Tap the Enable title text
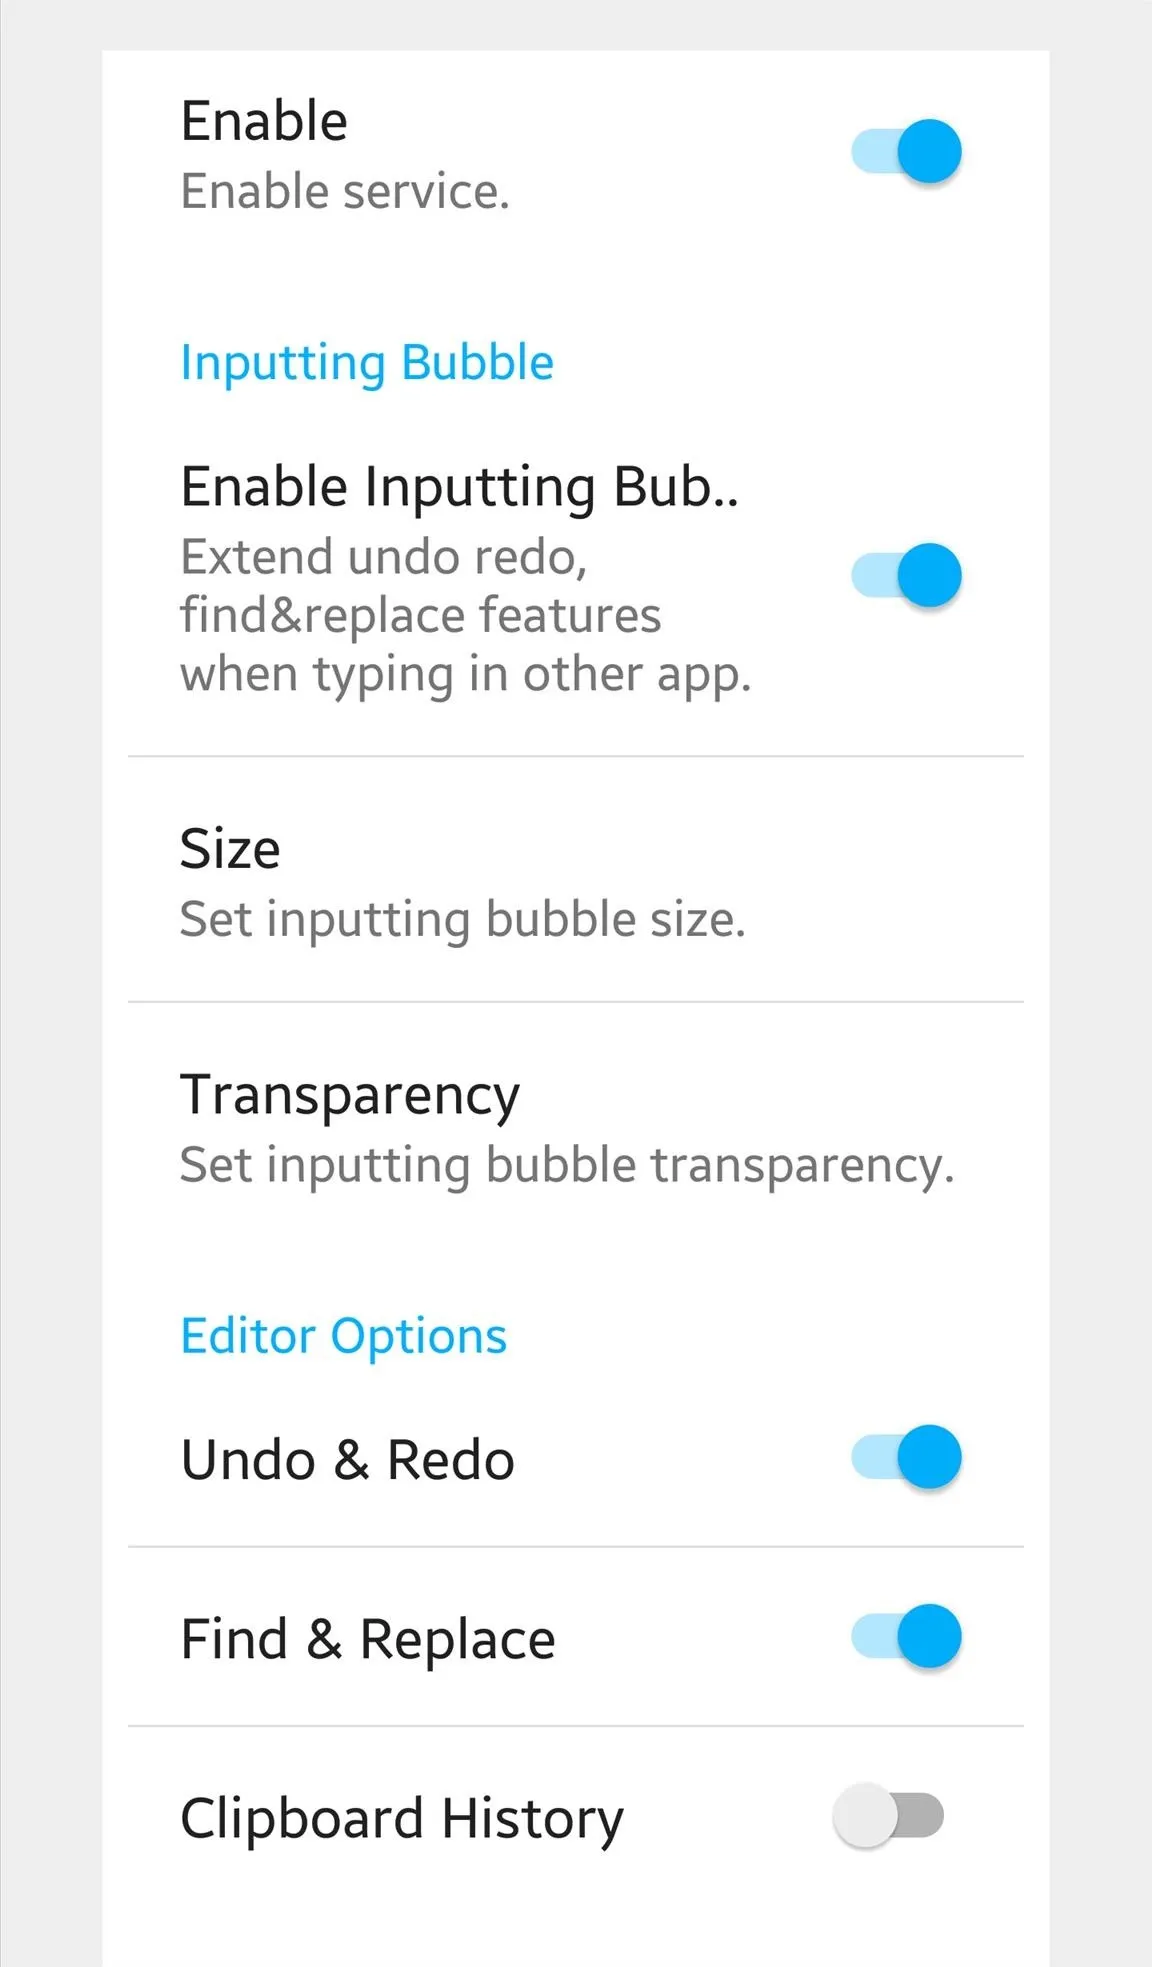Image resolution: width=1152 pixels, height=1967 pixels. (x=264, y=121)
